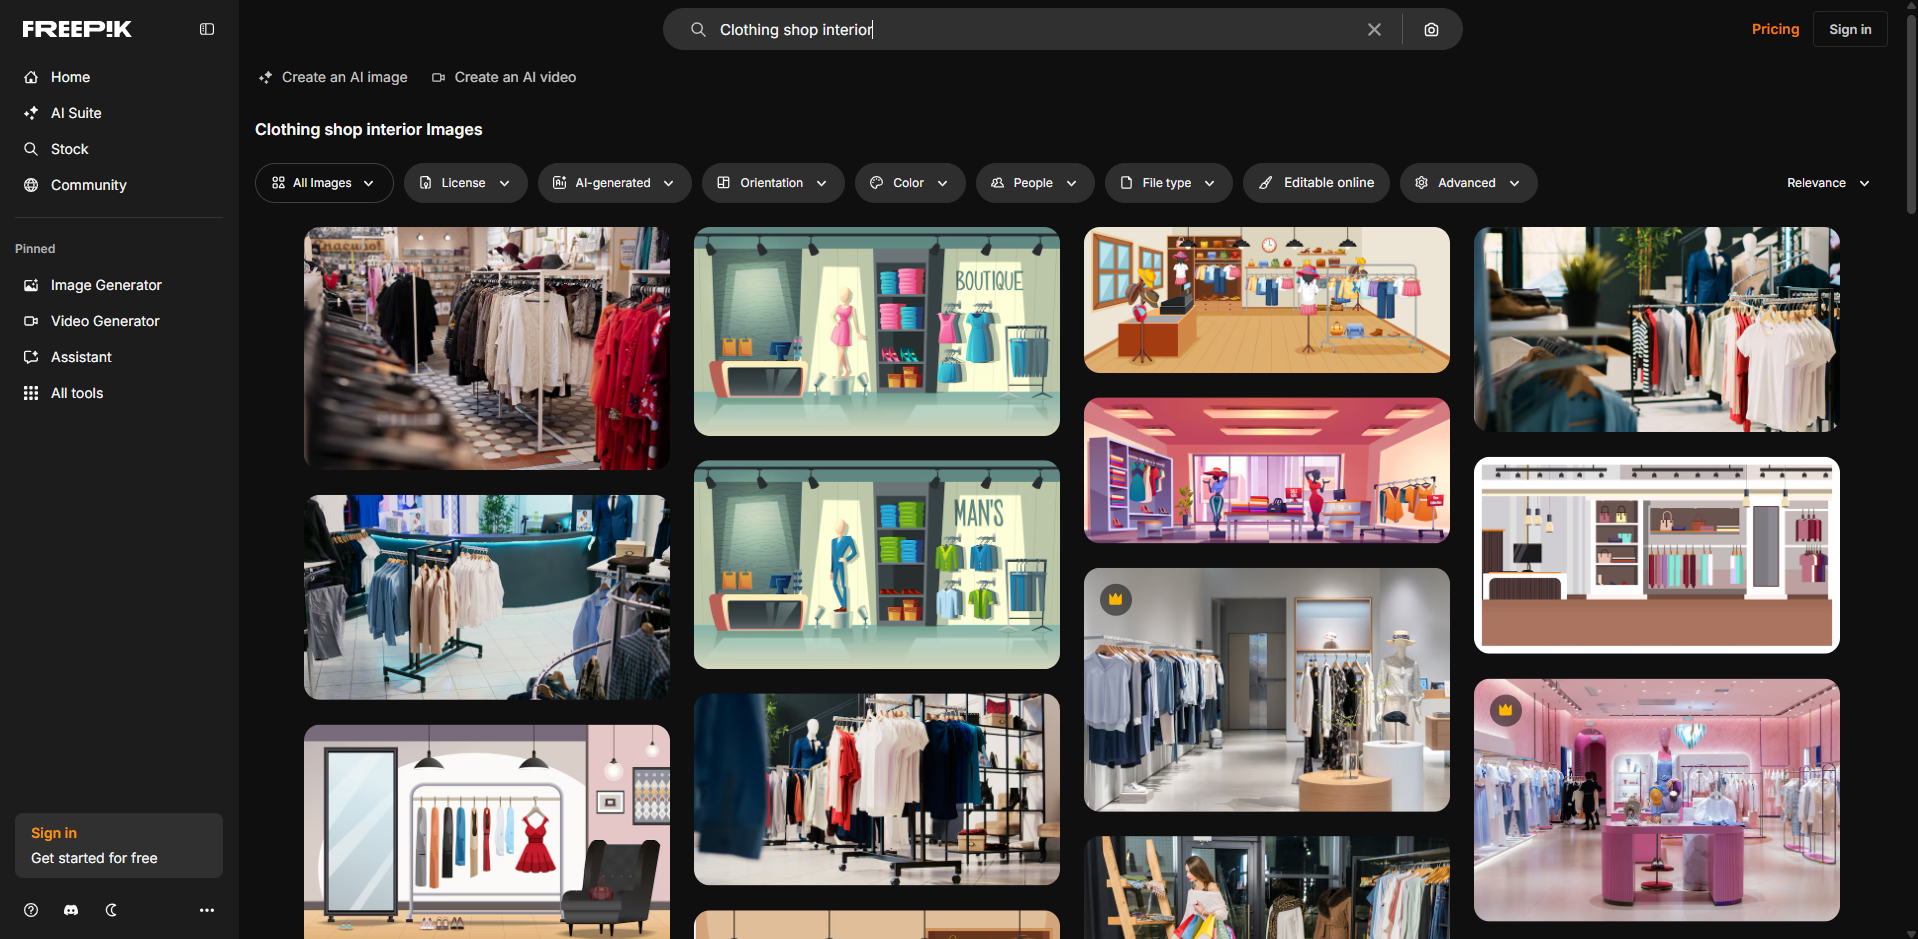The image size is (1918, 939).
Task: Open the Video Generator from the sidebar
Action: 104,321
